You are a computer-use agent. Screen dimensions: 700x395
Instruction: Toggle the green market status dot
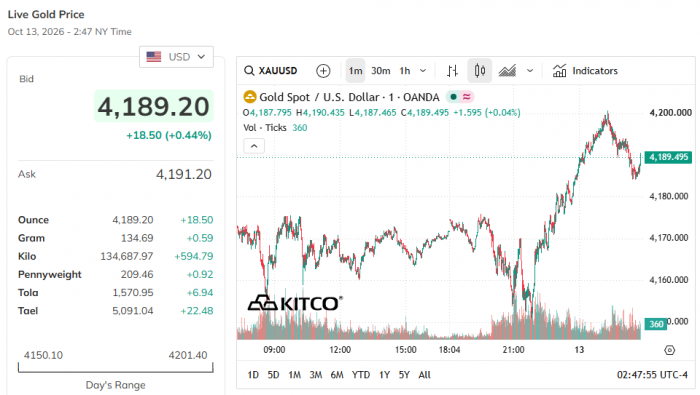coord(453,97)
